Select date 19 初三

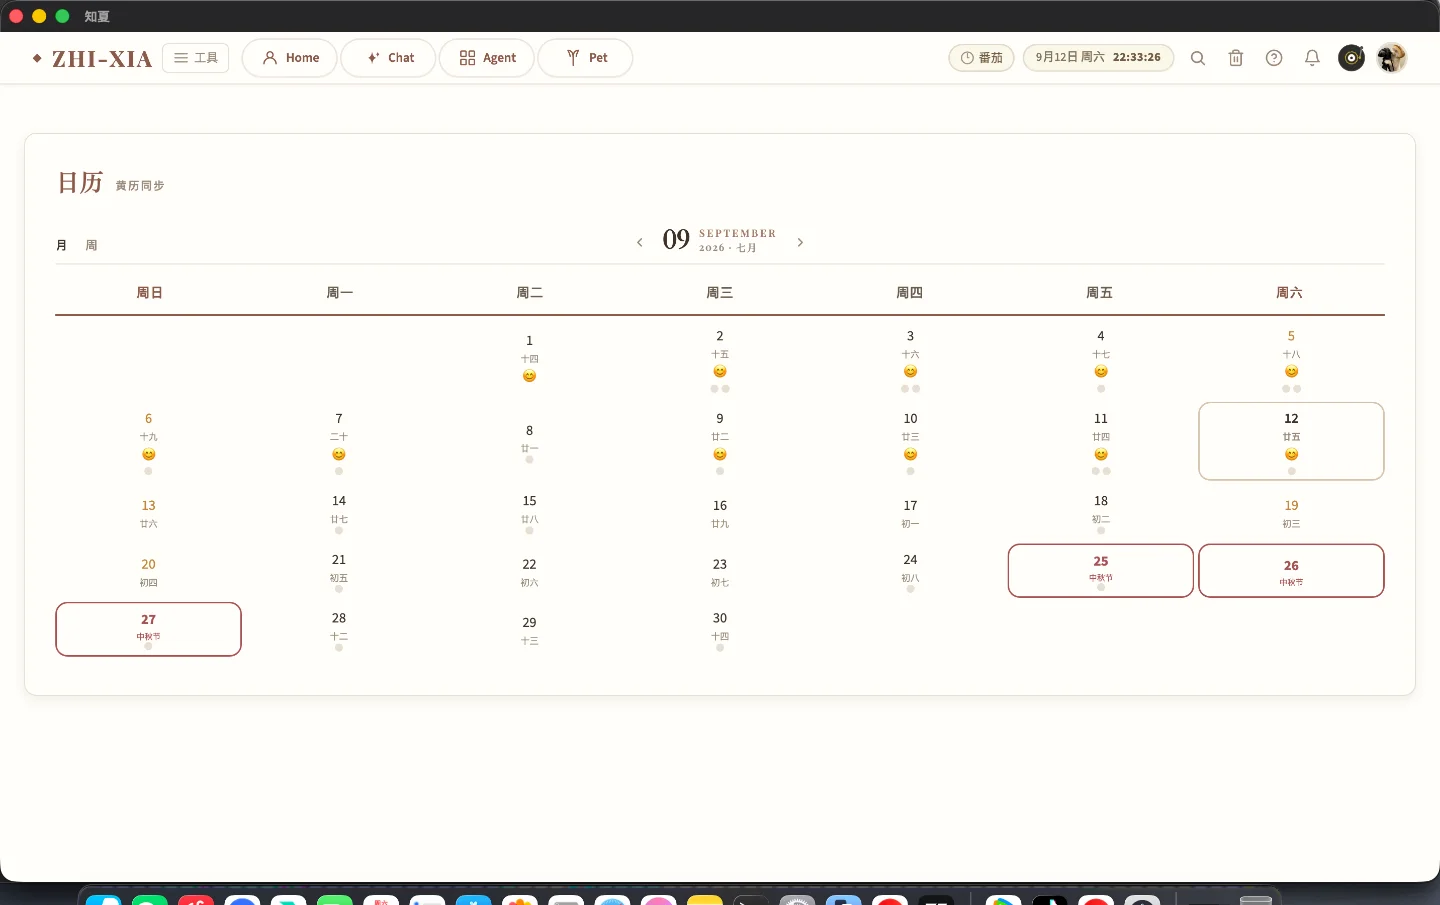[1291, 512]
